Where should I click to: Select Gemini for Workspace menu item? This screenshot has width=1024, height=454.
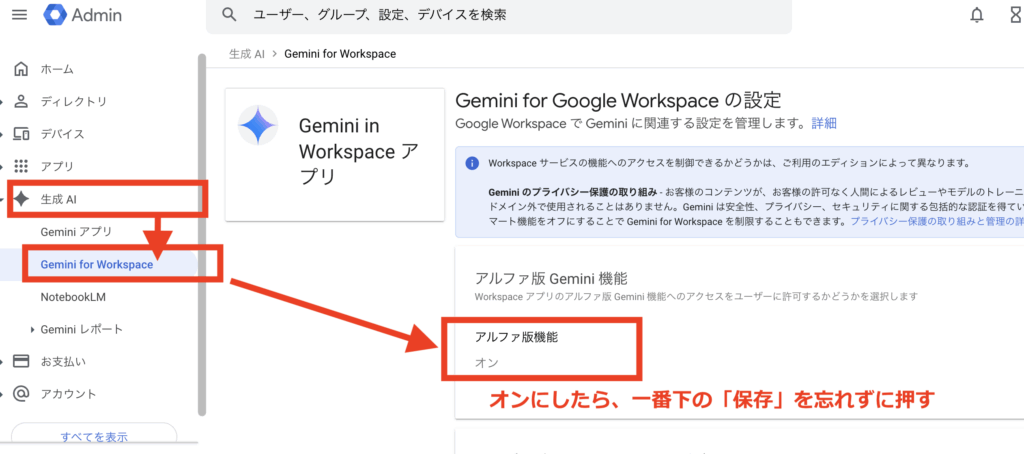click(x=97, y=264)
